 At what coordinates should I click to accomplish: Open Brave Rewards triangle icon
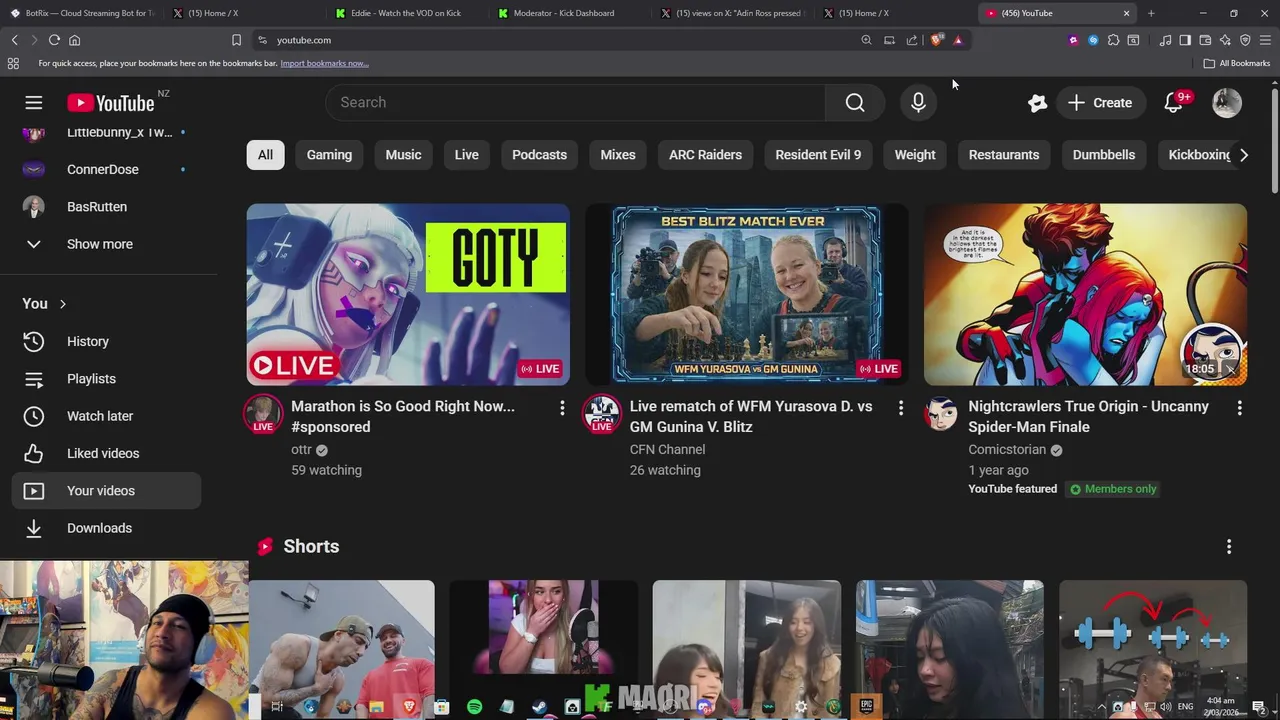pyautogui.click(x=958, y=40)
